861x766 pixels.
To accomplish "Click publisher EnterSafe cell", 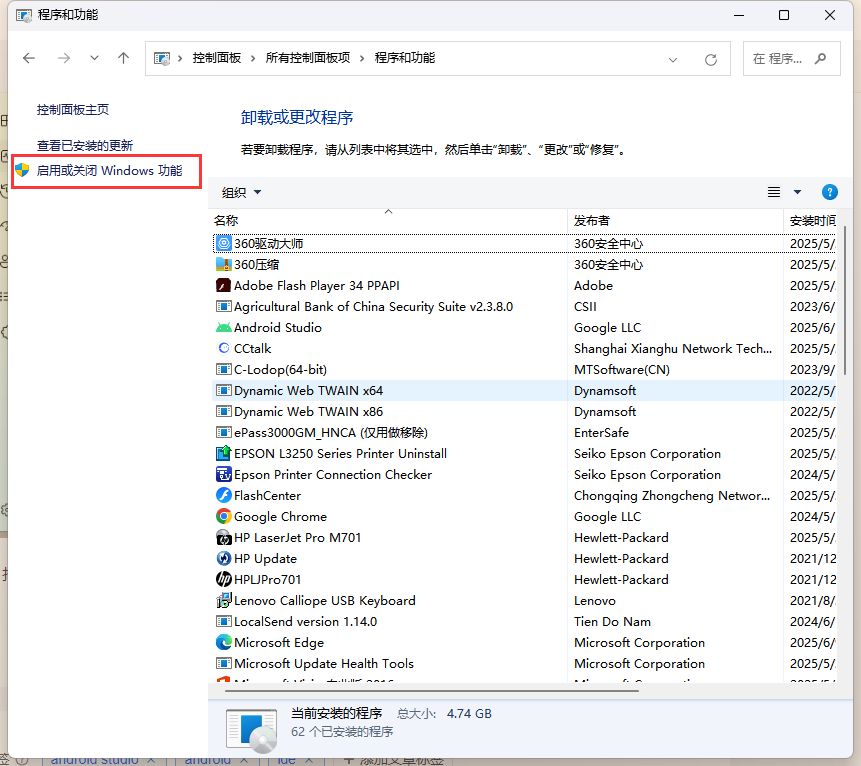I will (x=601, y=433).
